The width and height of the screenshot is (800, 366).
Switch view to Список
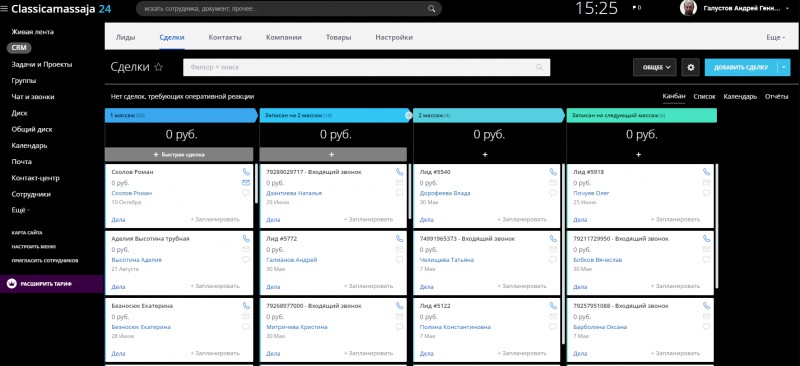tap(705, 96)
